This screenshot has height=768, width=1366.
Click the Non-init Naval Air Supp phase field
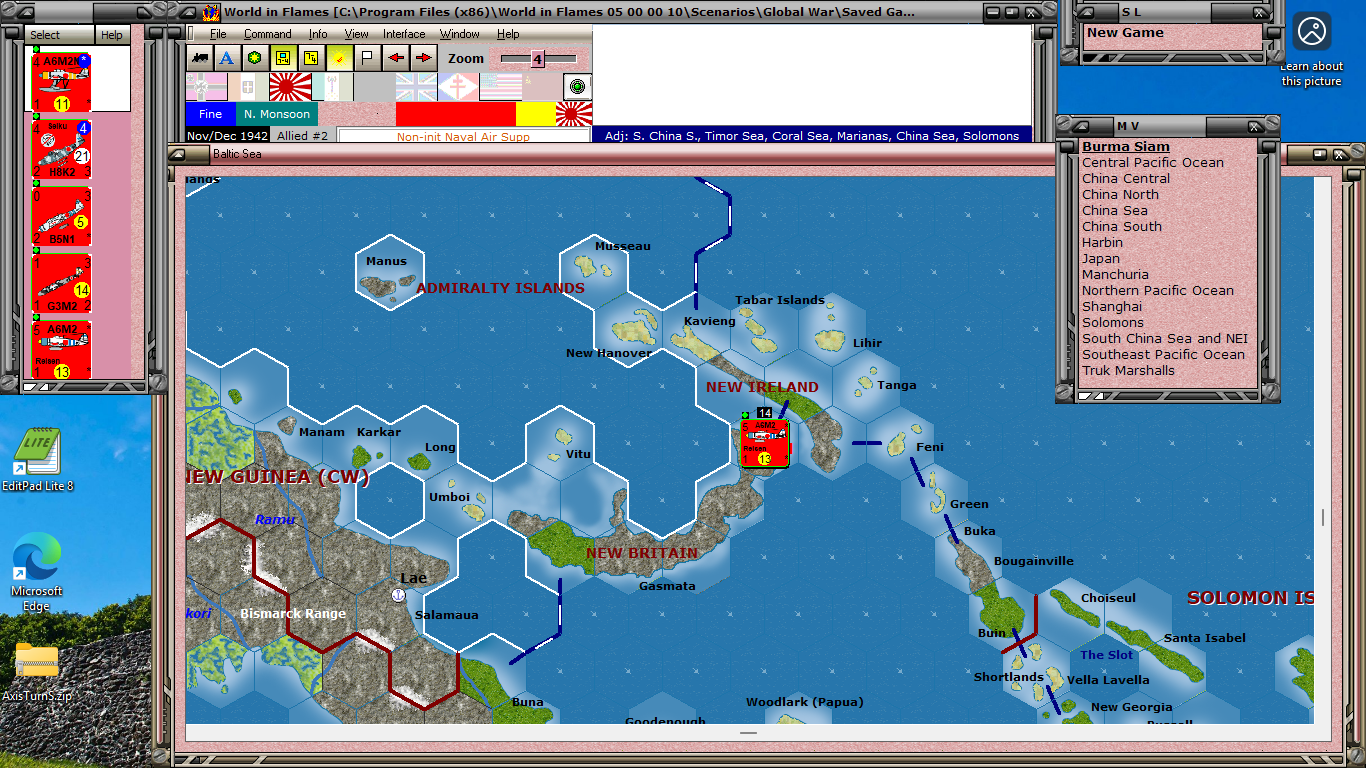pyautogui.click(x=463, y=137)
